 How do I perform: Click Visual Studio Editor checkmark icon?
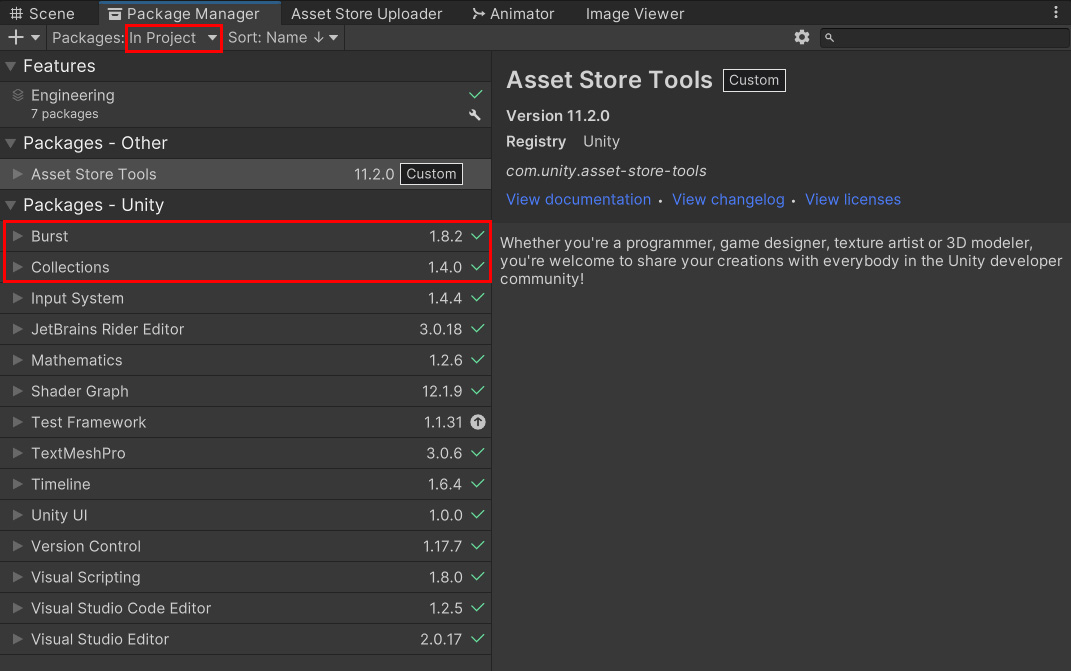point(477,638)
